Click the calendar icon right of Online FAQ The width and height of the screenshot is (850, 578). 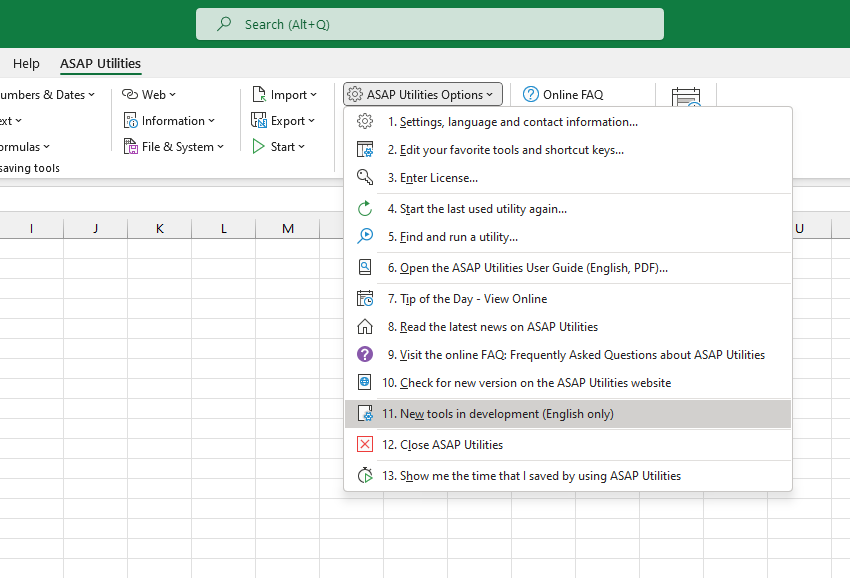(686, 97)
